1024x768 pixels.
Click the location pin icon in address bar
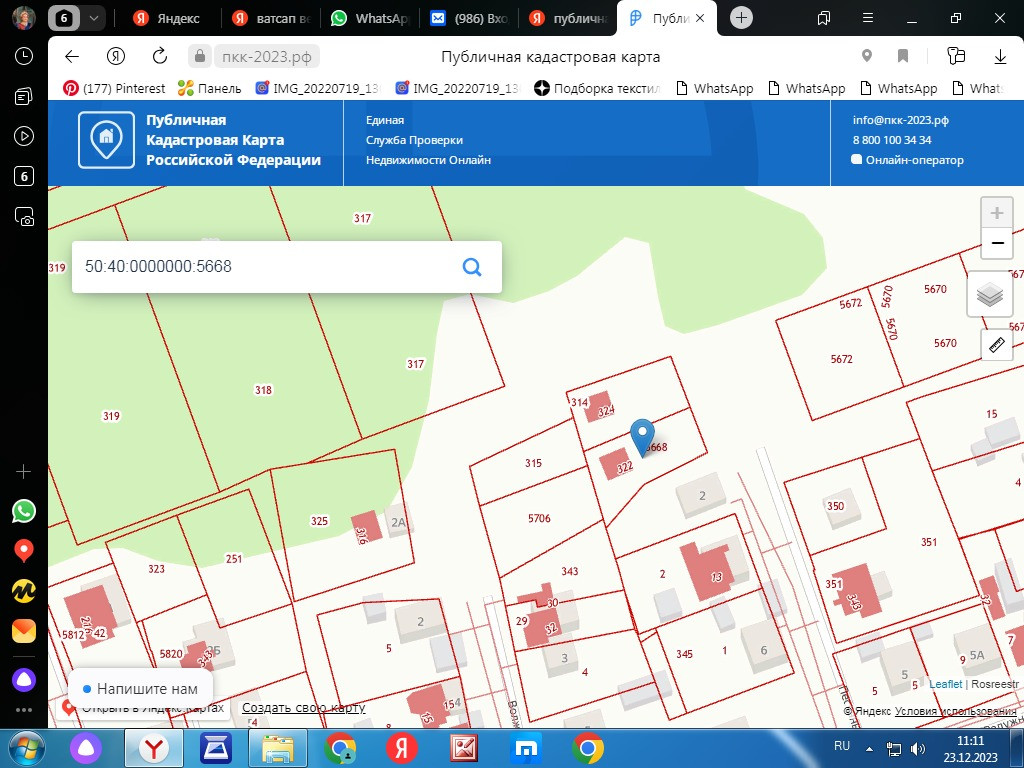tap(867, 56)
